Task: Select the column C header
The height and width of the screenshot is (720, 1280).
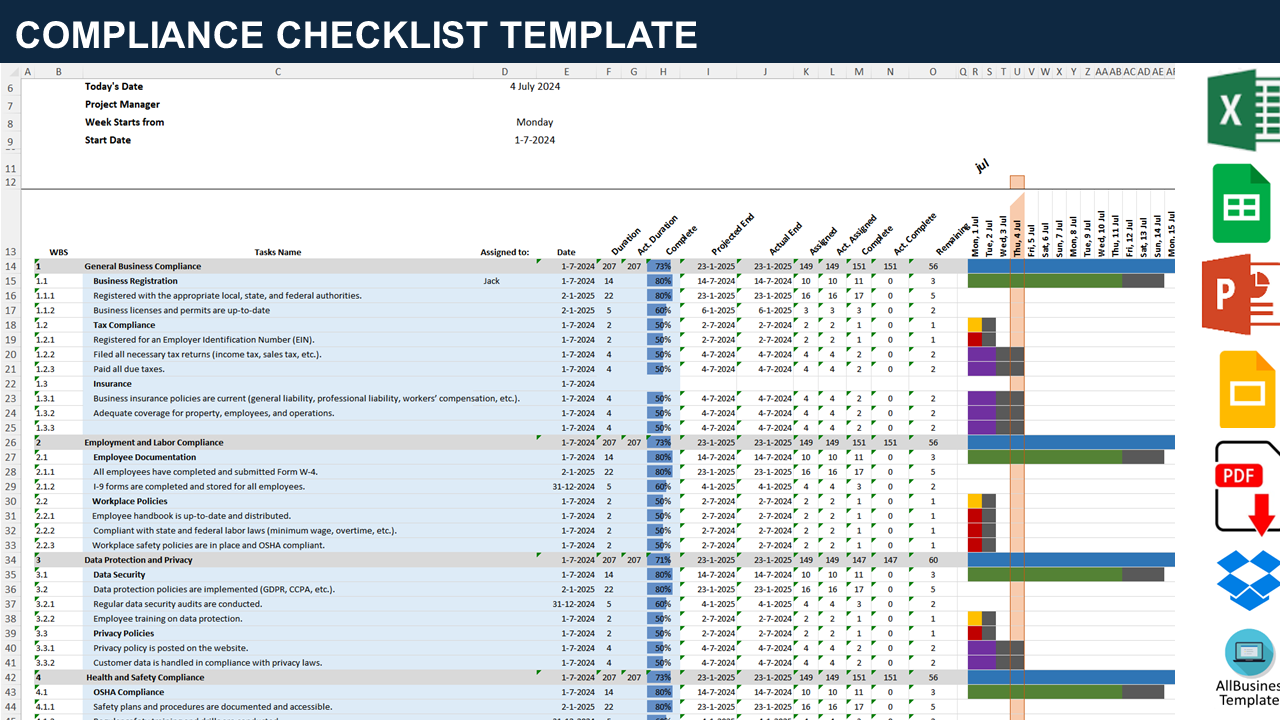Action: 278,72
